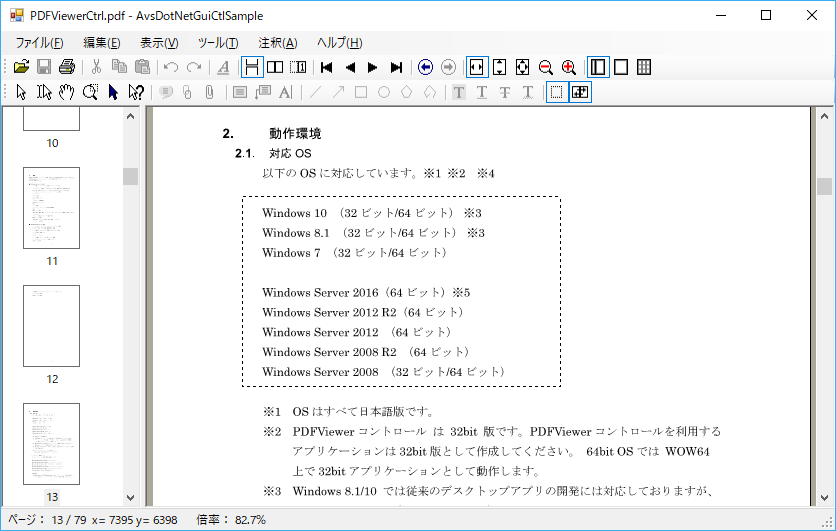836x531 pixels.
Task: Click the Redo arrow icon
Action: (x=194, y=67)
